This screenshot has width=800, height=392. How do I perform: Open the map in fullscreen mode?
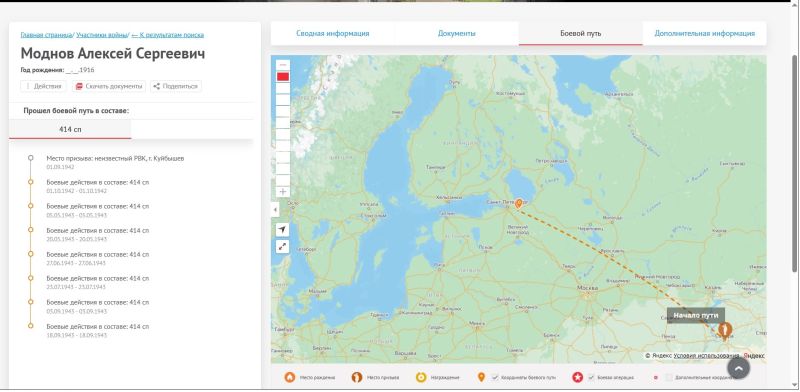point(282,247)
